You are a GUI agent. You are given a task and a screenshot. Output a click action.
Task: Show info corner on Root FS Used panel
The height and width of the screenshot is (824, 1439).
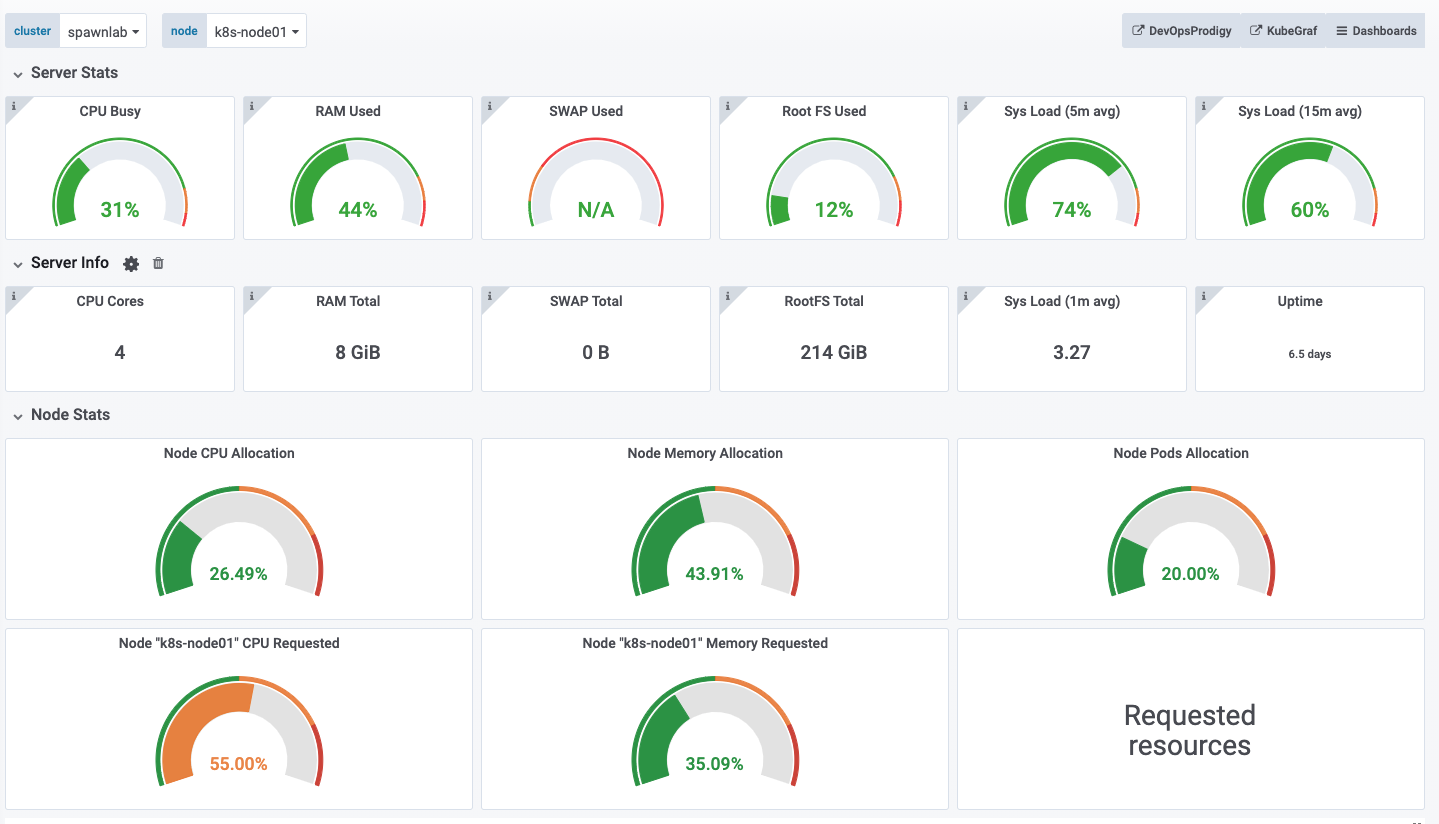(727, 105)
